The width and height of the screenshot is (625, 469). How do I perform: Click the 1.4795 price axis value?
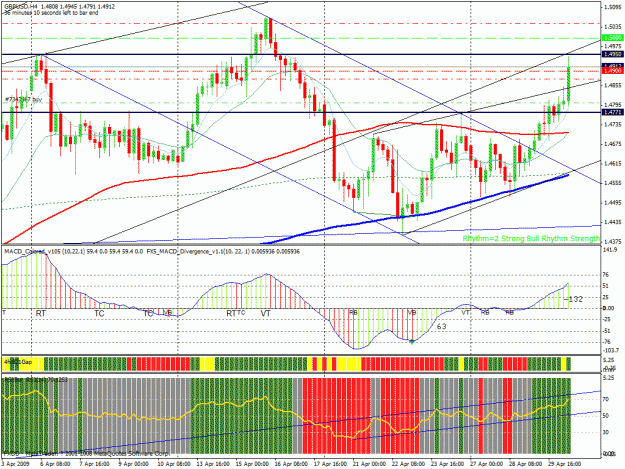[x=613, y=105]
